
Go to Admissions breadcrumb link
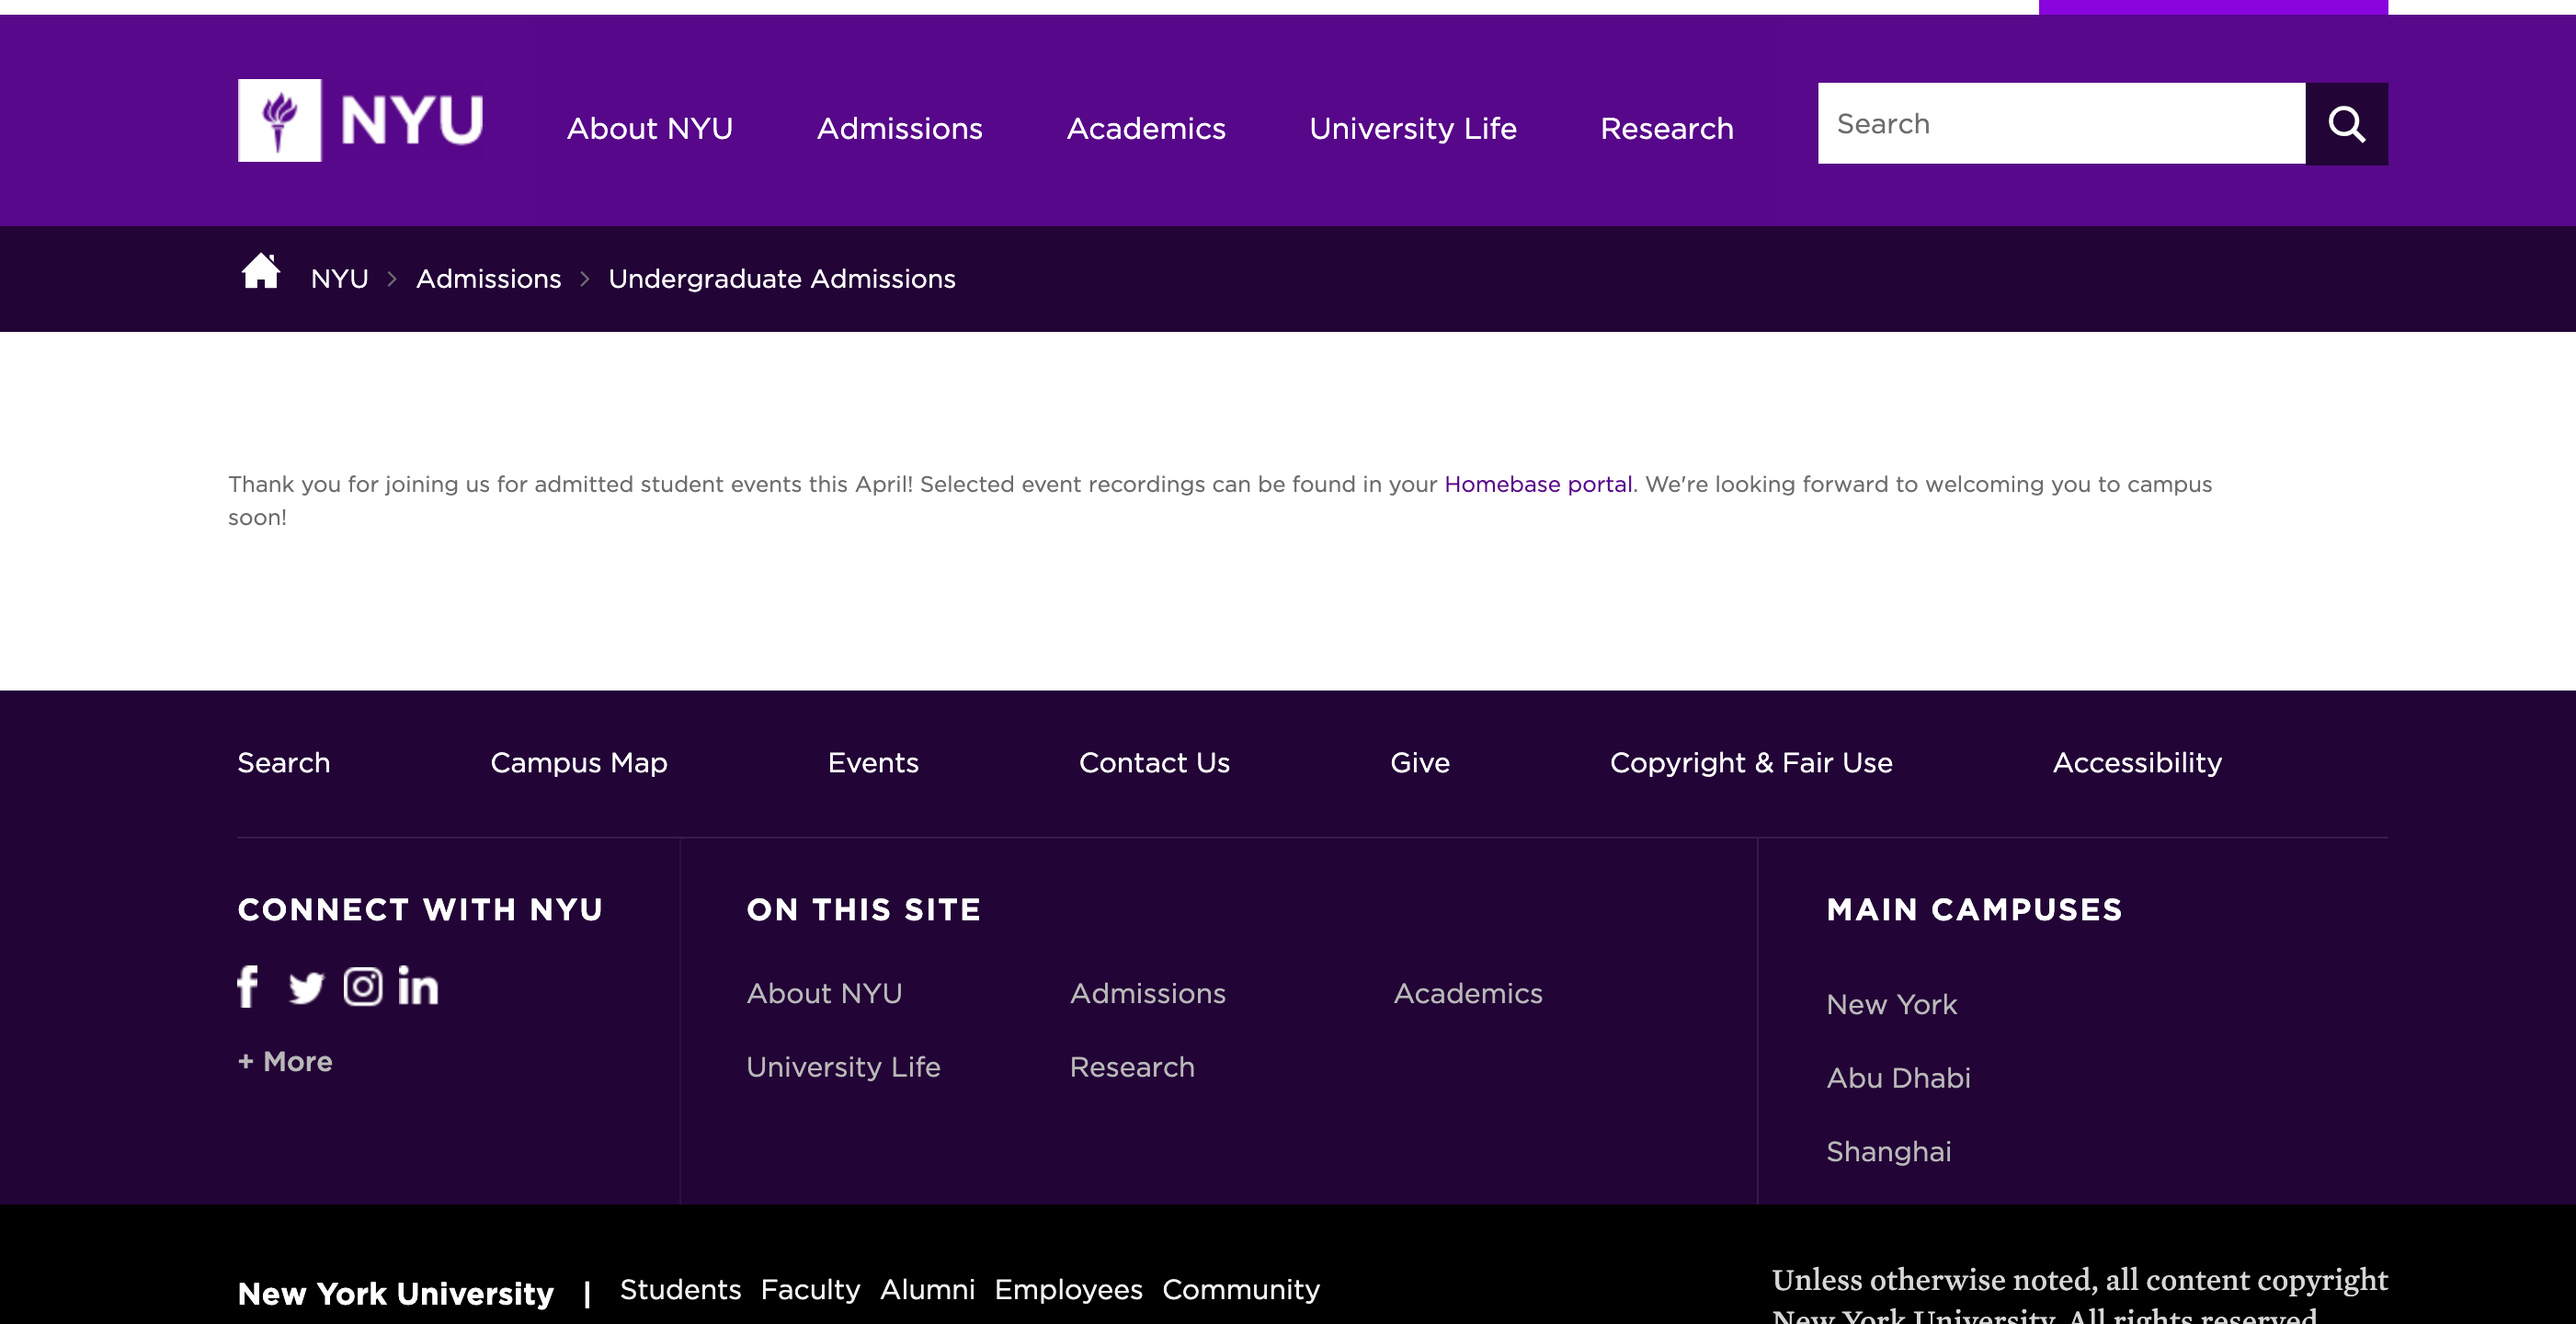click(x=488, y=279)
